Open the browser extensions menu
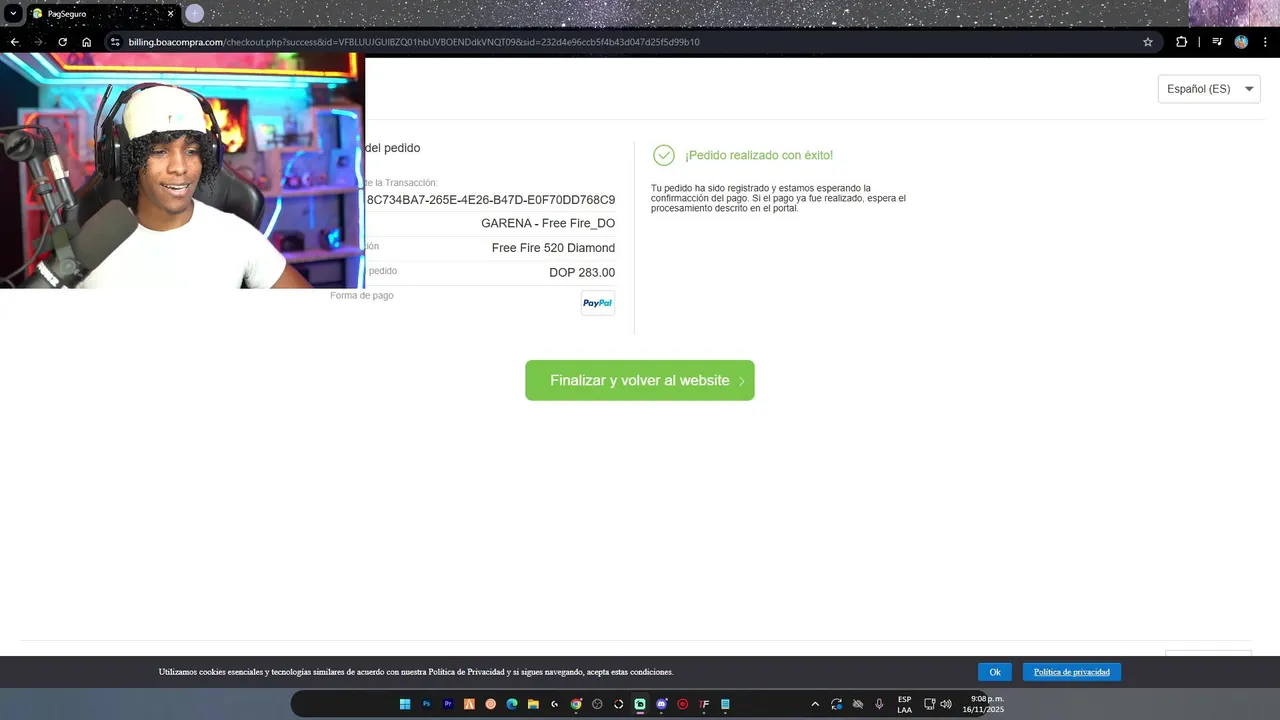This screenshot has width=1280, height=720. tap(1181, 42)
